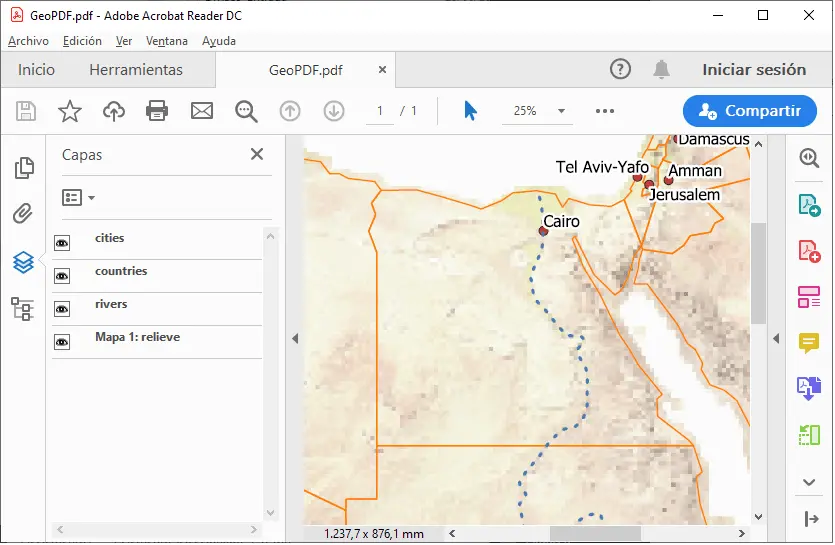Click Iniciar sesión

tap(754, 70)
